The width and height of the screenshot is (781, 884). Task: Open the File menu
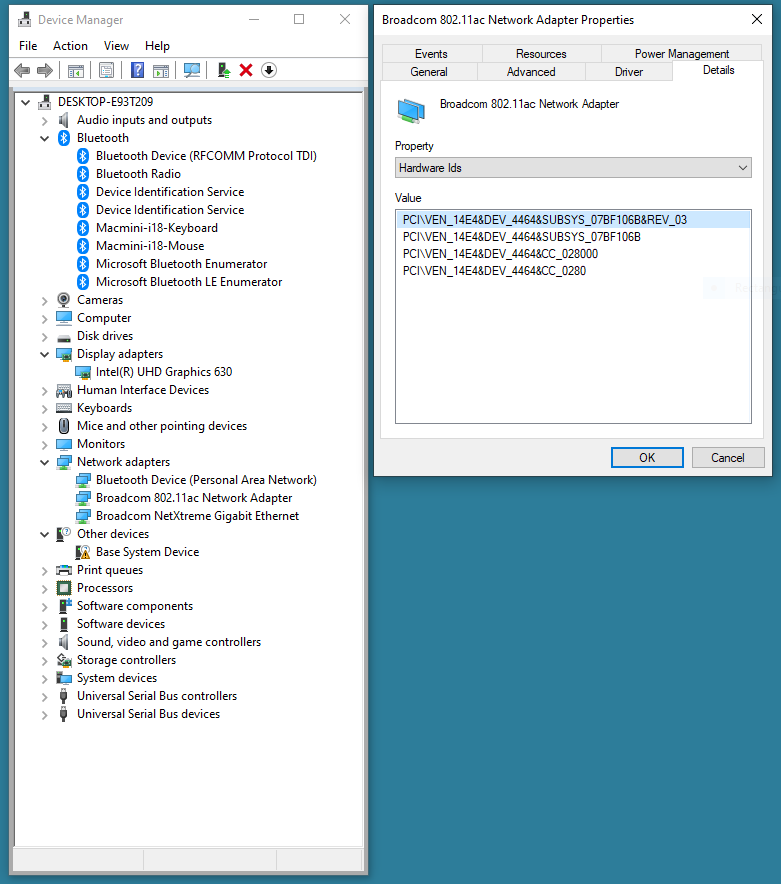tap(28, 46)
